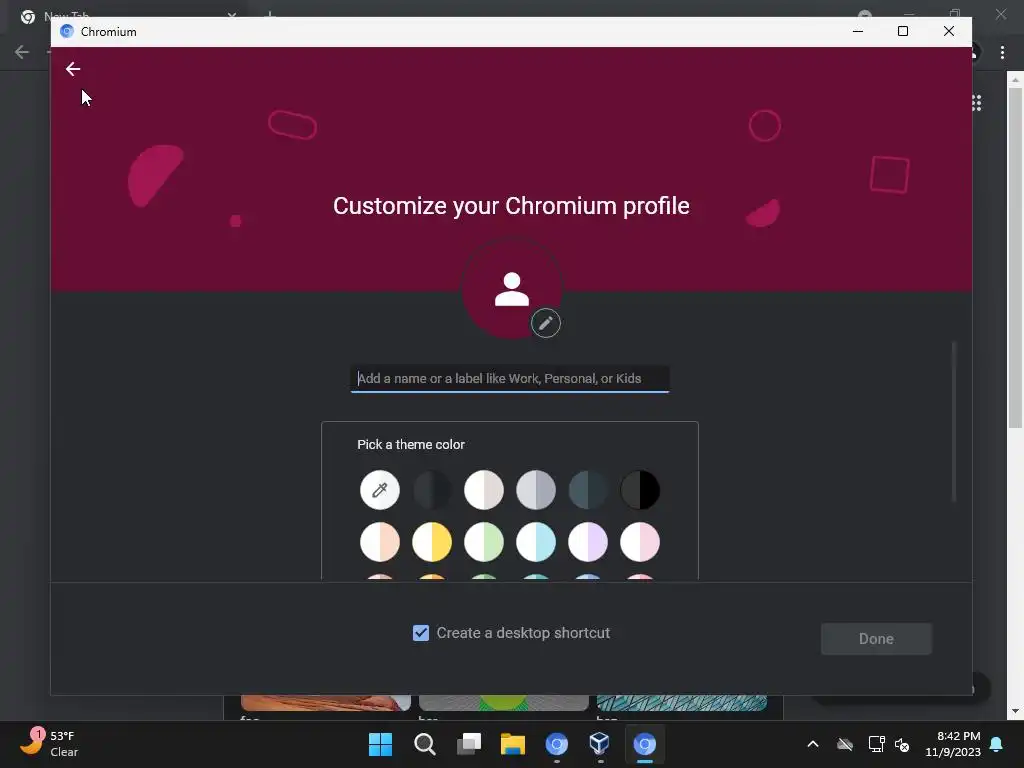The image size is (1024, 768).
Task: Open taskbar Search
Action: point(424,744)
